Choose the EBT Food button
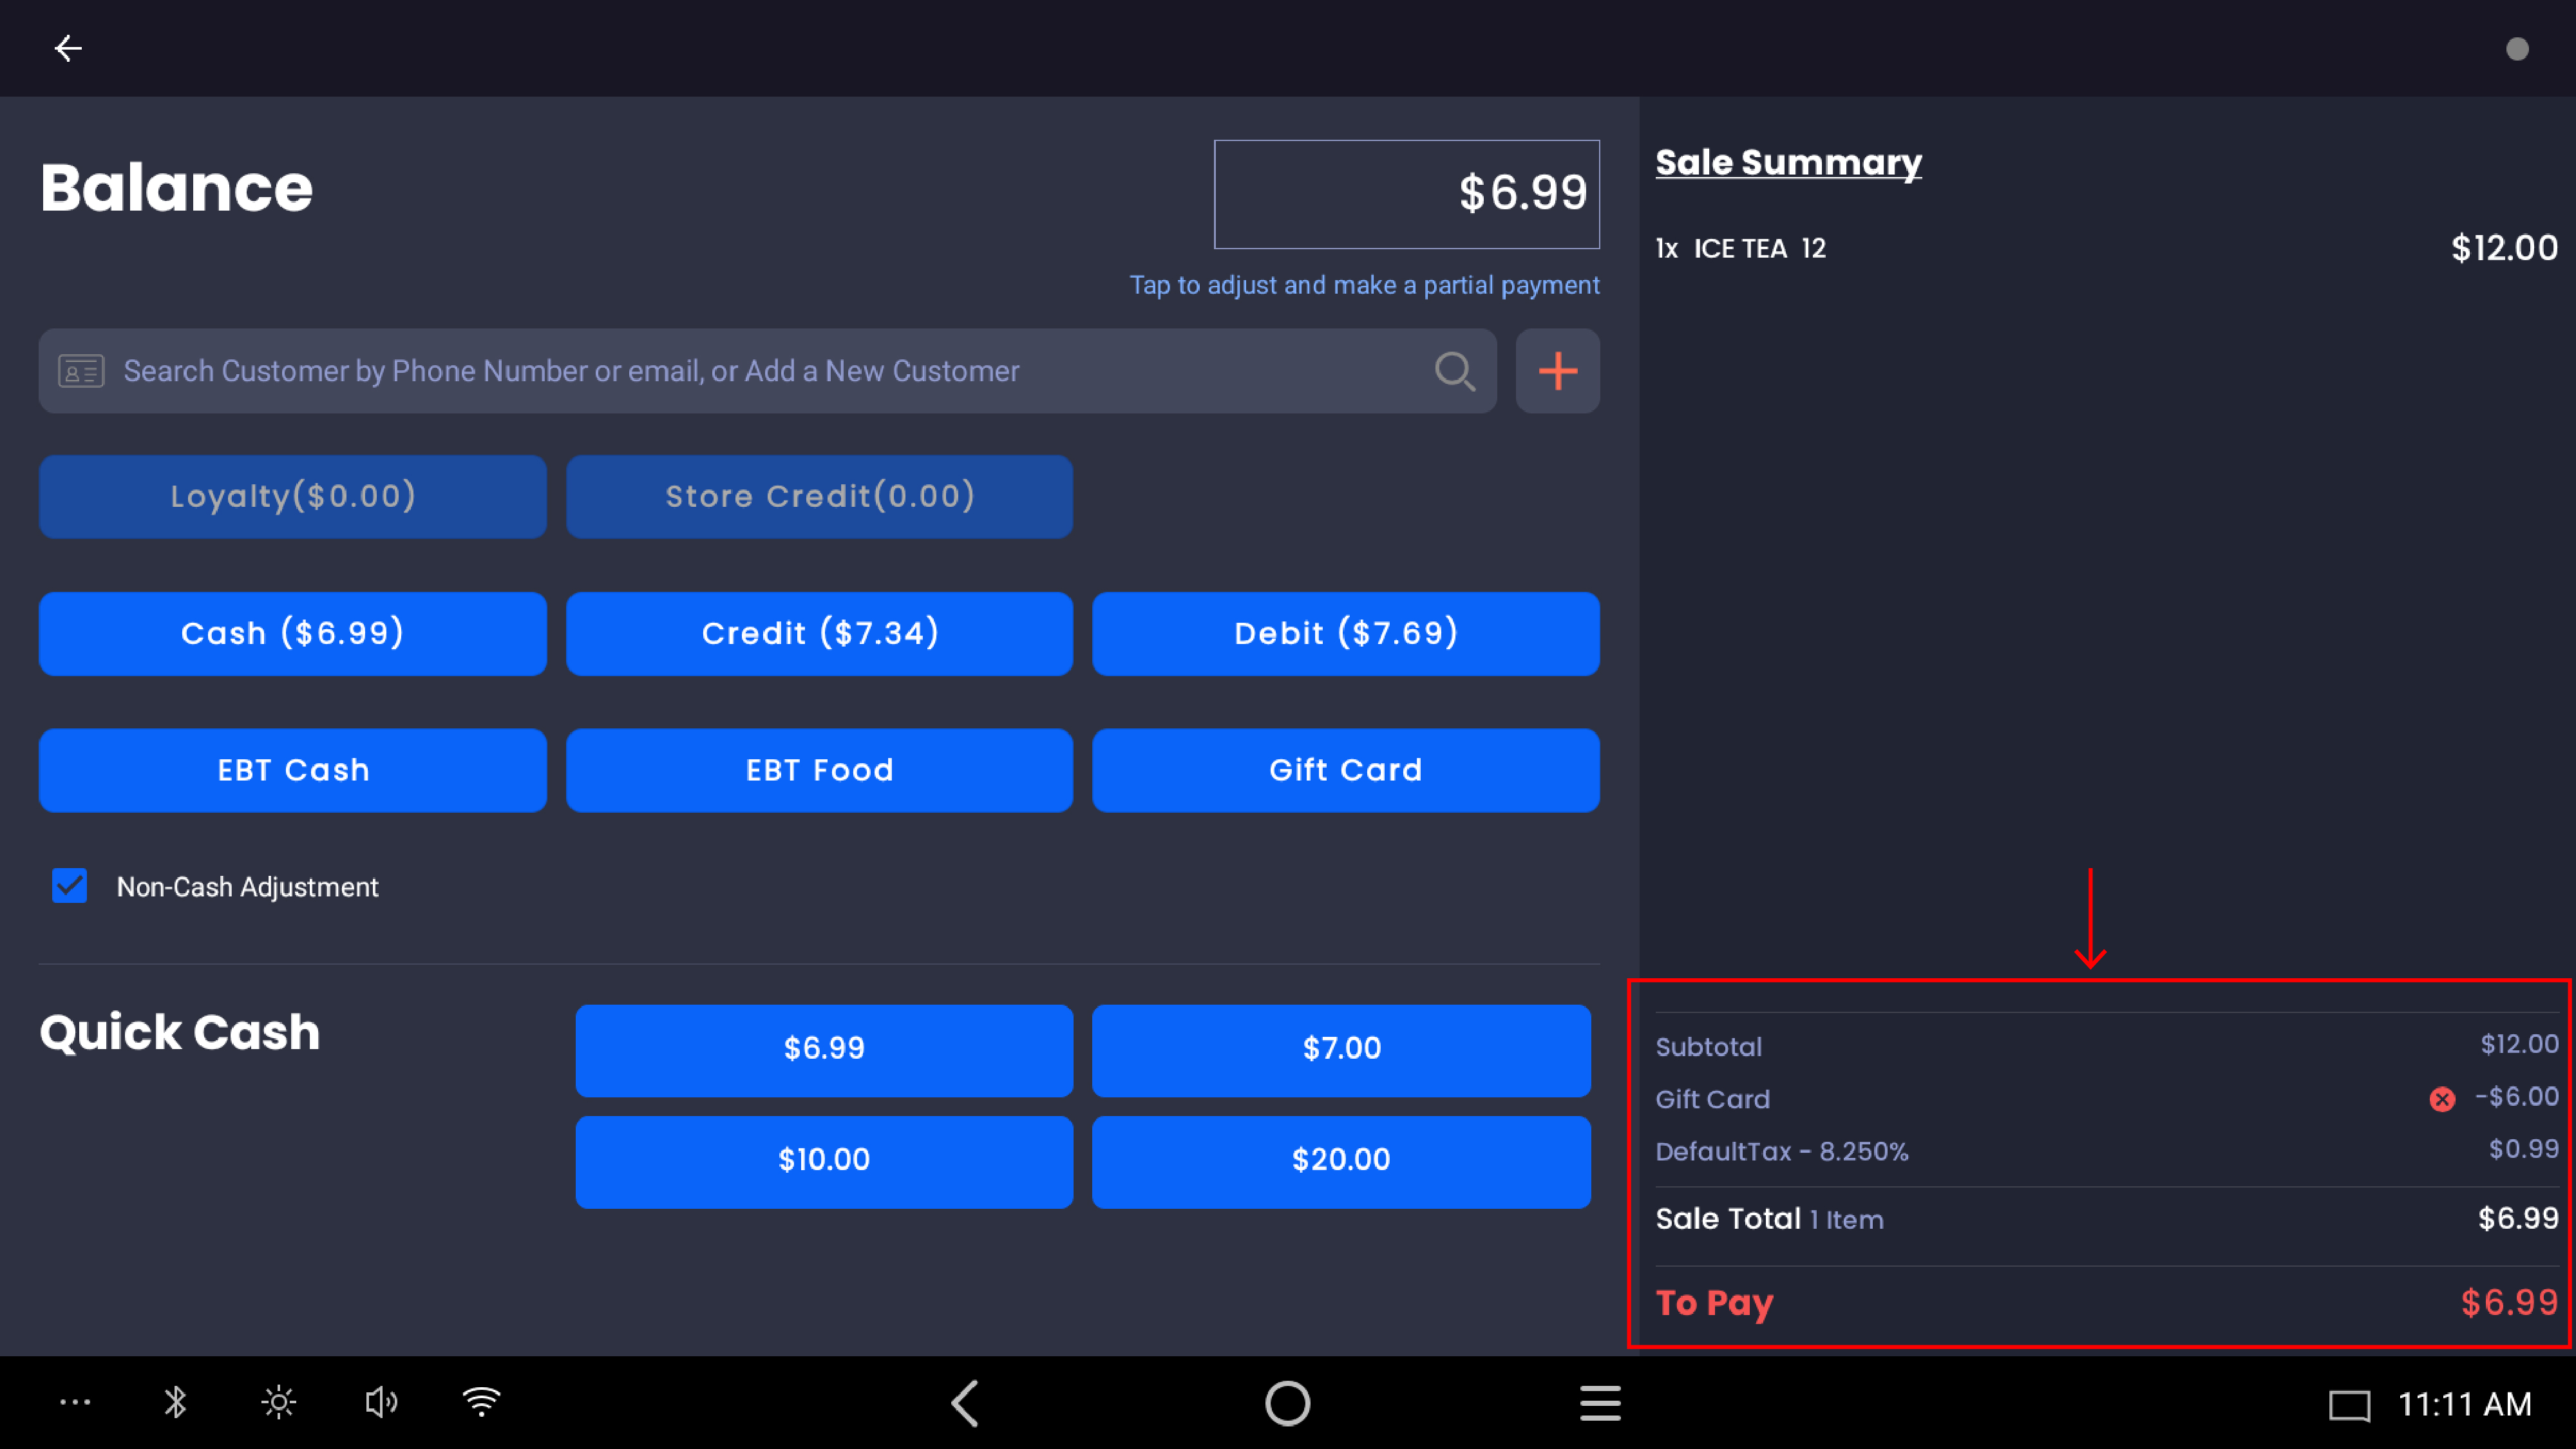This screenshot has height=1449, width=2576. pos(819,770)
